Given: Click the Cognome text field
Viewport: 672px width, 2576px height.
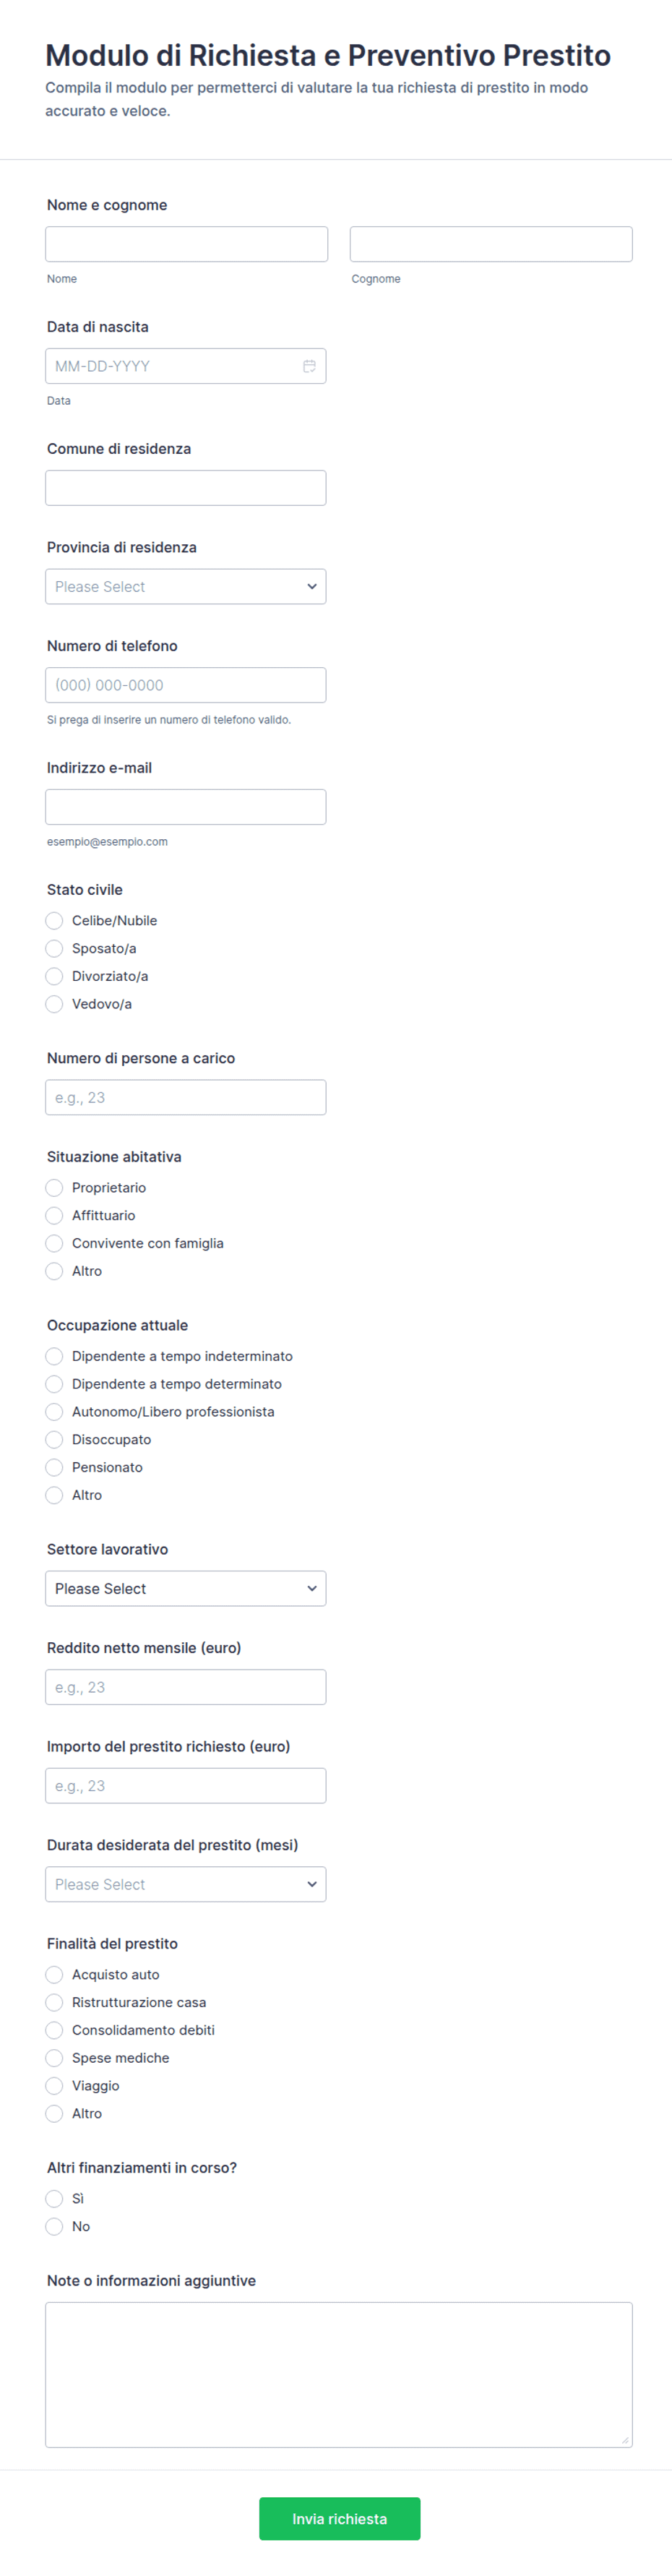Looking at the screenshot, I should tap(491, 244).
